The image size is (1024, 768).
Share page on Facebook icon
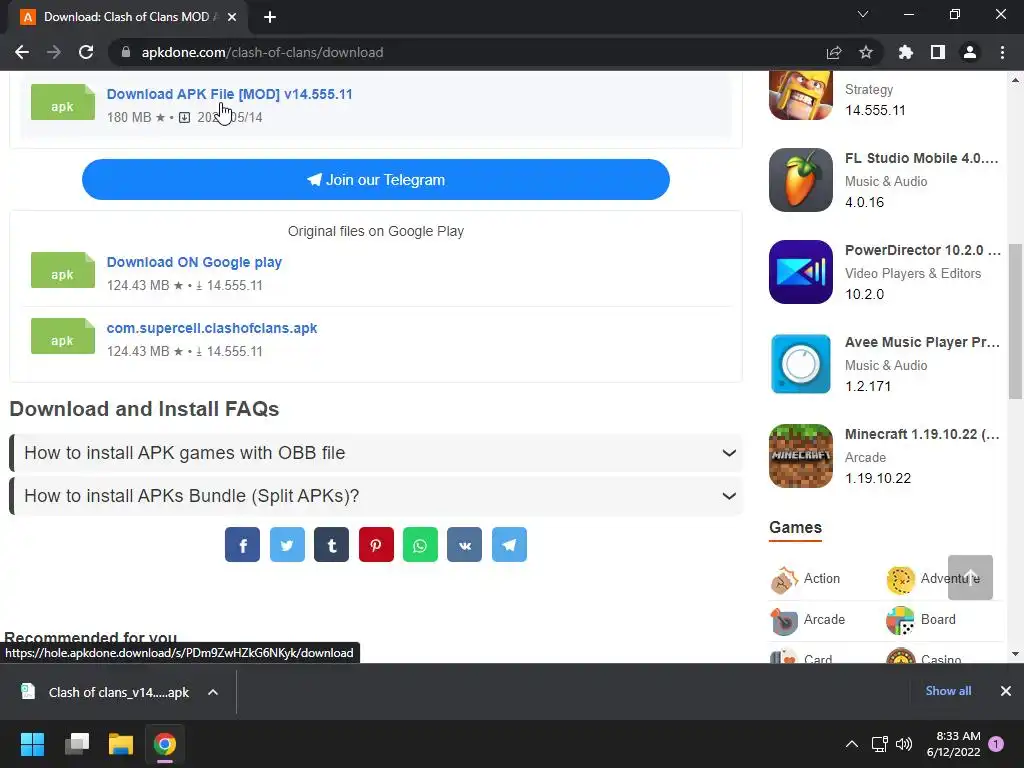pyautogui.click(x=242, y=545)
